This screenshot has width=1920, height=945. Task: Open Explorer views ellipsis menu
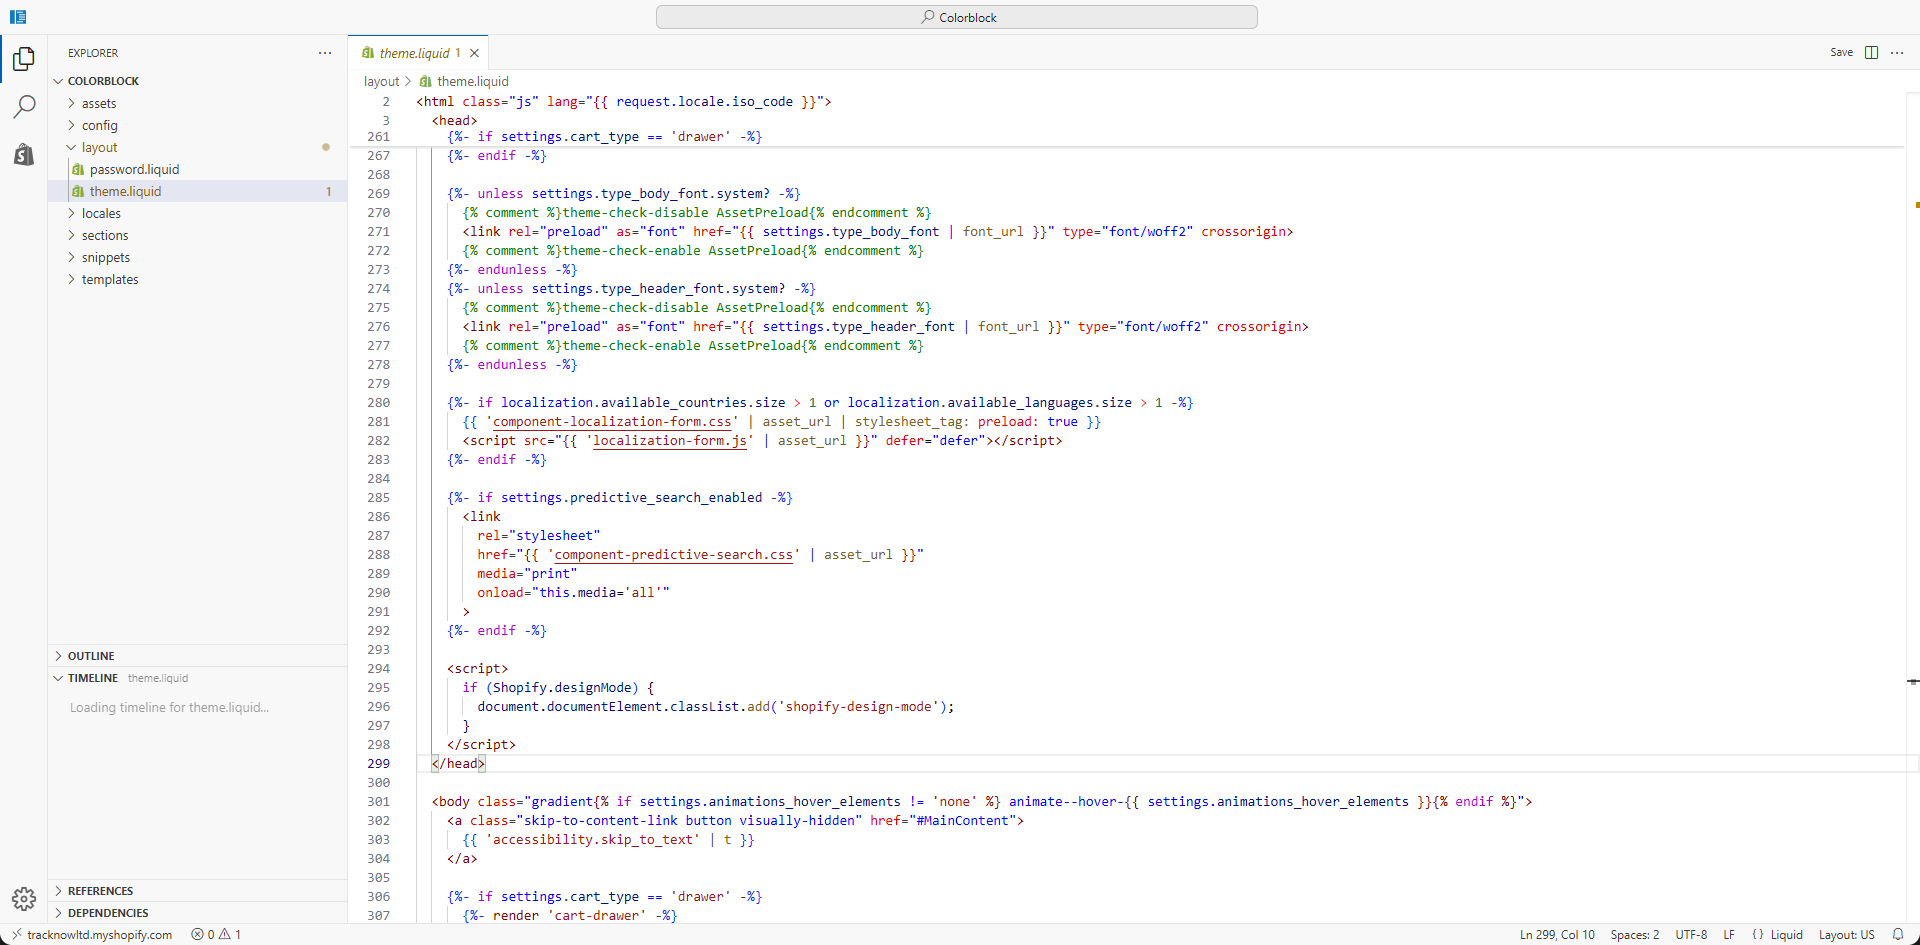(325, 53)
